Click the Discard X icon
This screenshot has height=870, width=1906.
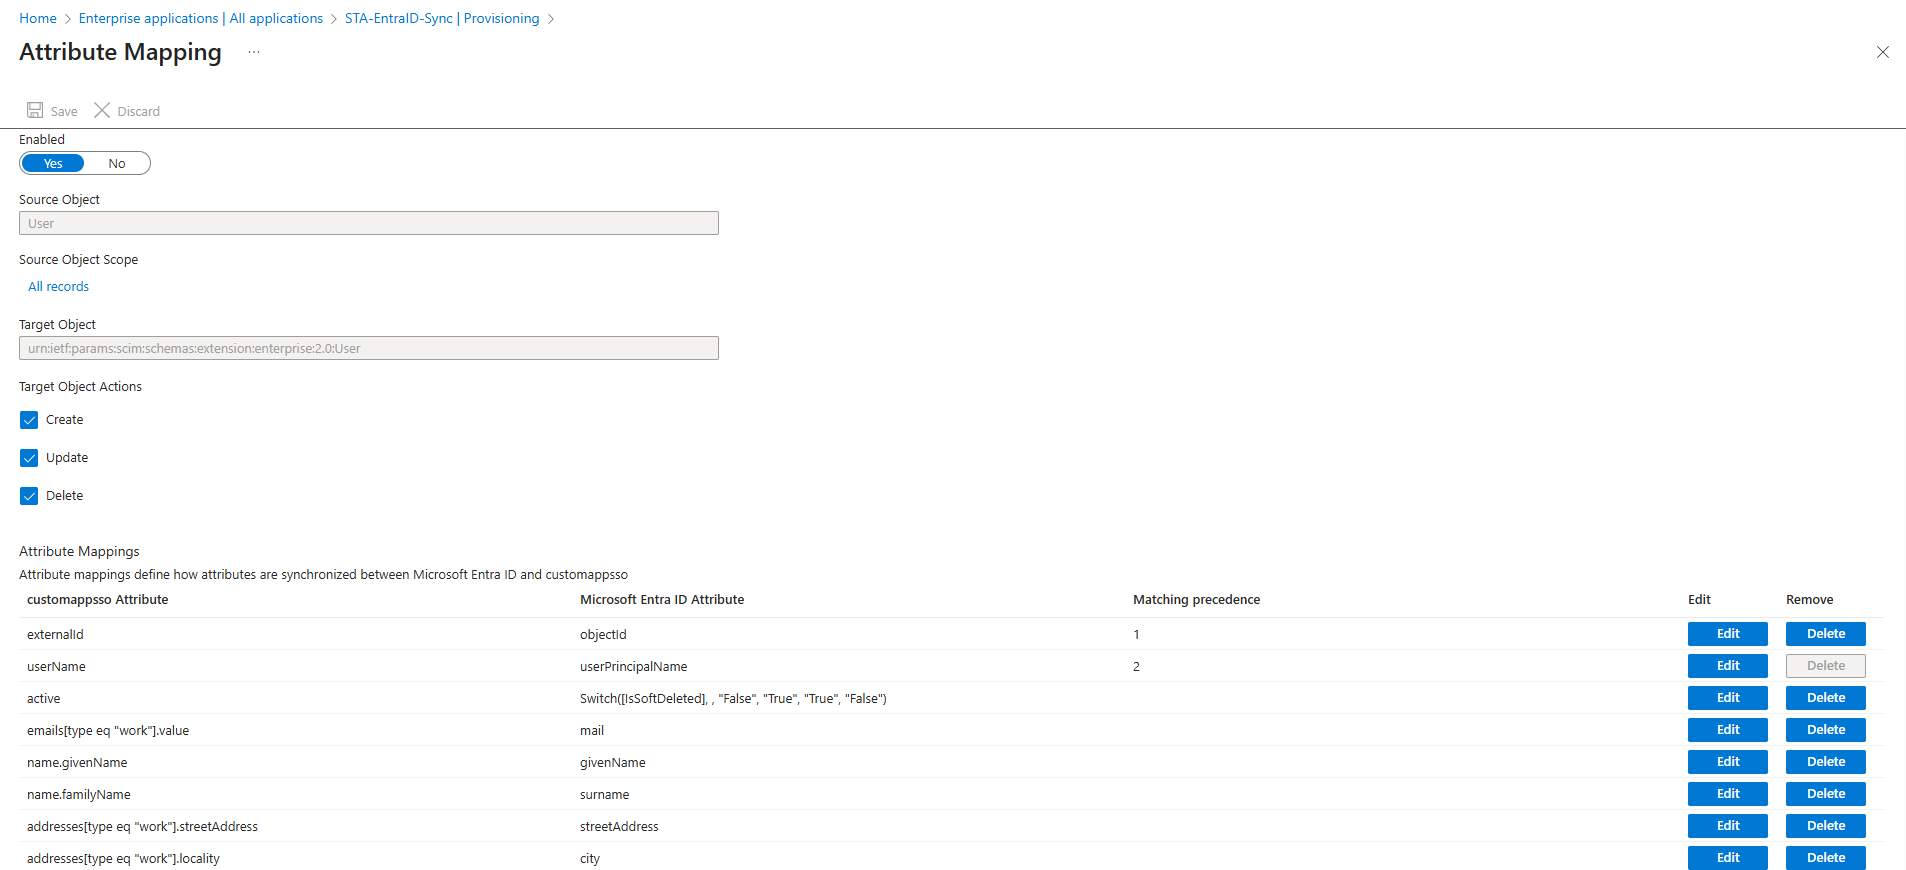(102, 110)
